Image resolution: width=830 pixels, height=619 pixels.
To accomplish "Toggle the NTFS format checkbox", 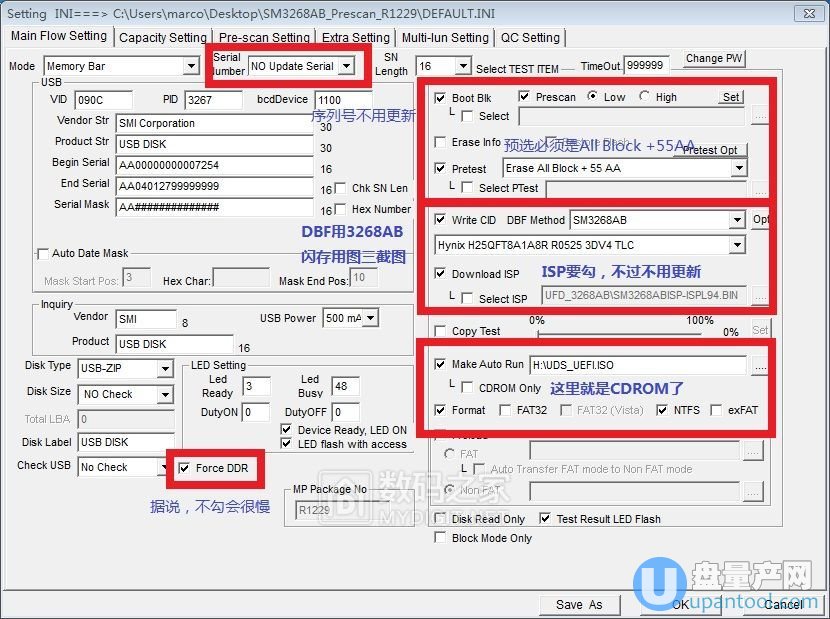I will [x=662, y=410].
